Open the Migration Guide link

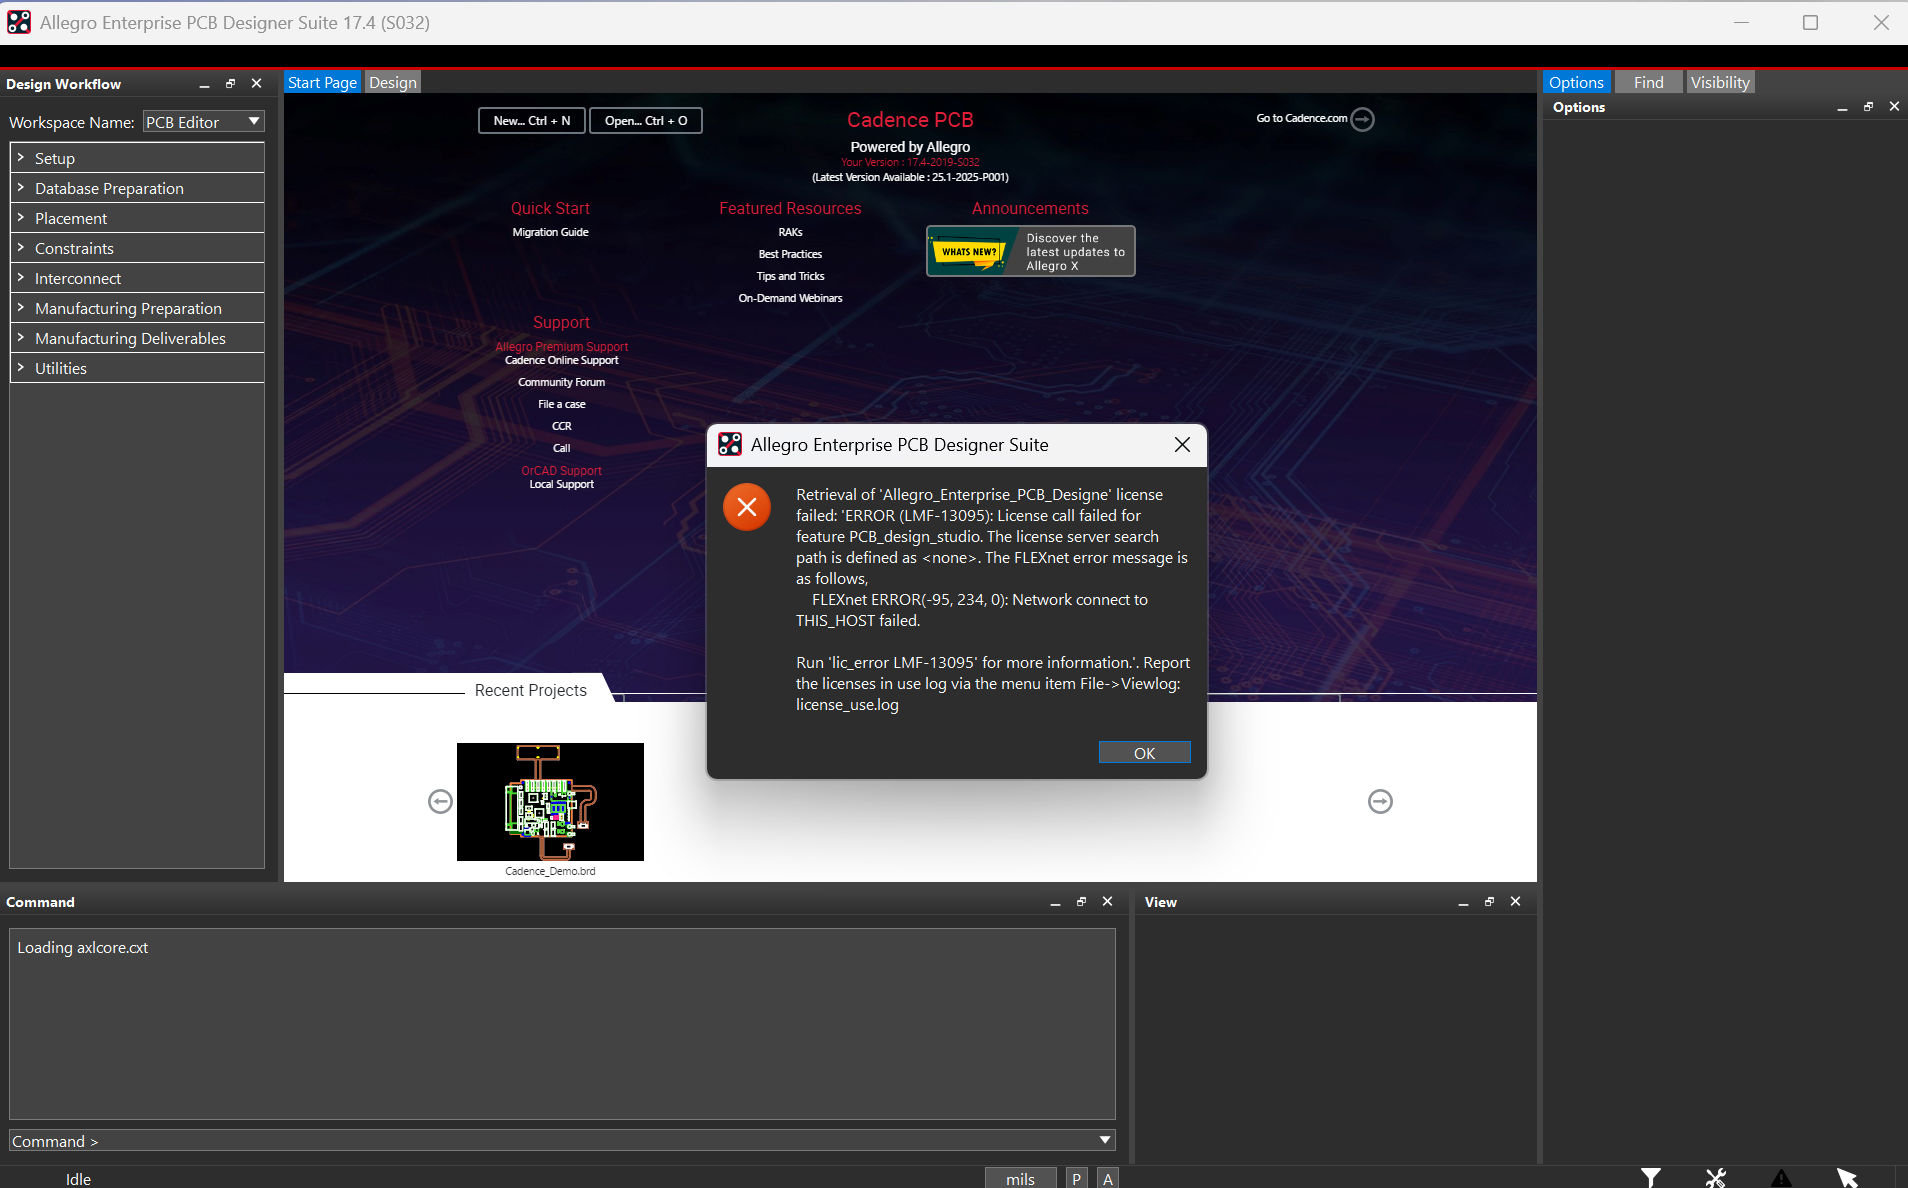coord(550,232)
